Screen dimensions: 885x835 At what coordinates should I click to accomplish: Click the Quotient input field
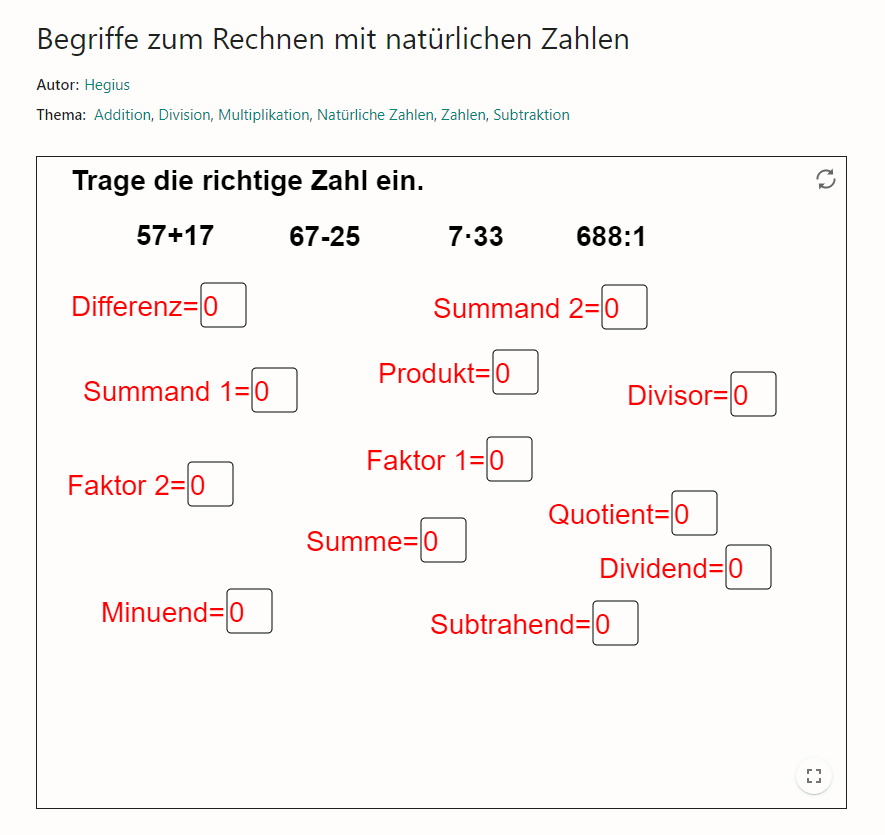pos(694,514)
